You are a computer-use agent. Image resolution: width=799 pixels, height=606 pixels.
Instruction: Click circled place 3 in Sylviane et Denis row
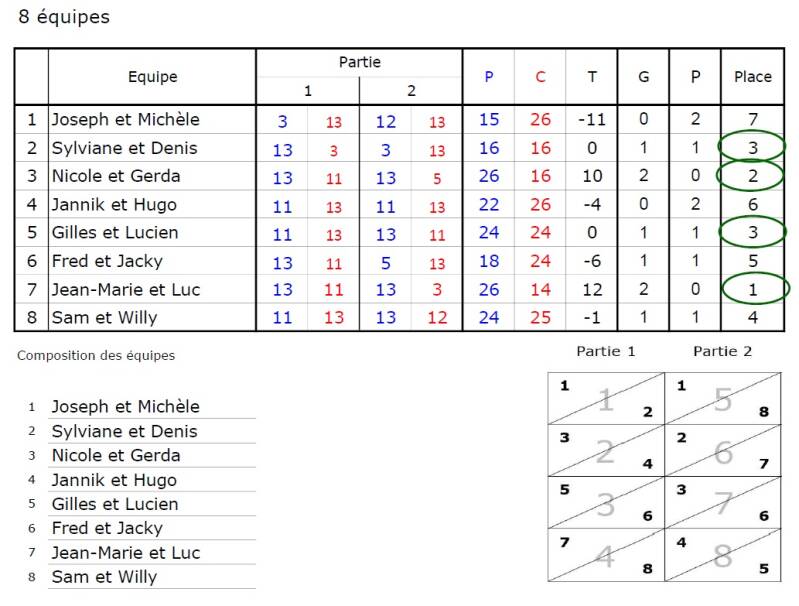752,147
